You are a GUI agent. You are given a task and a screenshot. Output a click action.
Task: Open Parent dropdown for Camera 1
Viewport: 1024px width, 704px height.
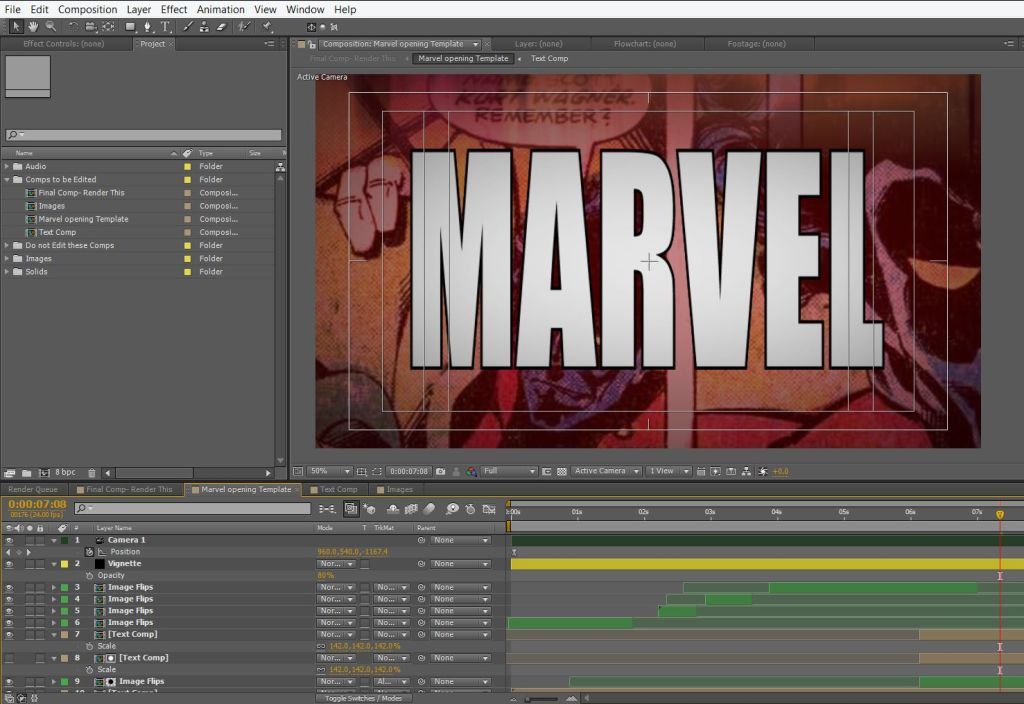(x=461, y=541)
